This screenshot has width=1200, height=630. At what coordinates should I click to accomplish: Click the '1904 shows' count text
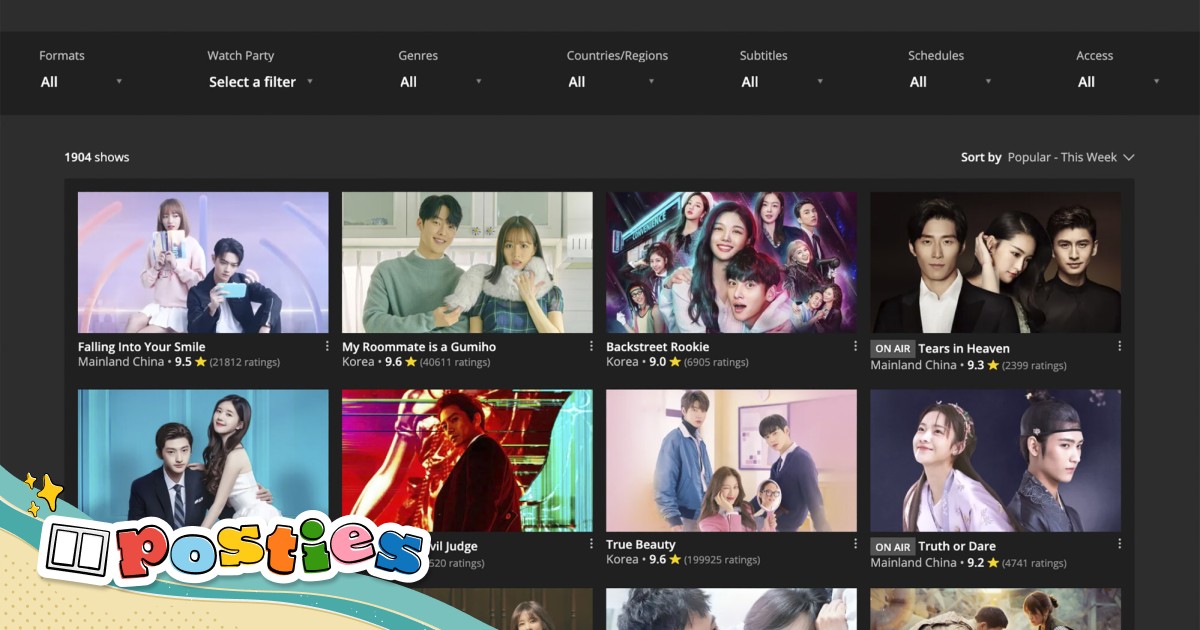pos(97,157)
